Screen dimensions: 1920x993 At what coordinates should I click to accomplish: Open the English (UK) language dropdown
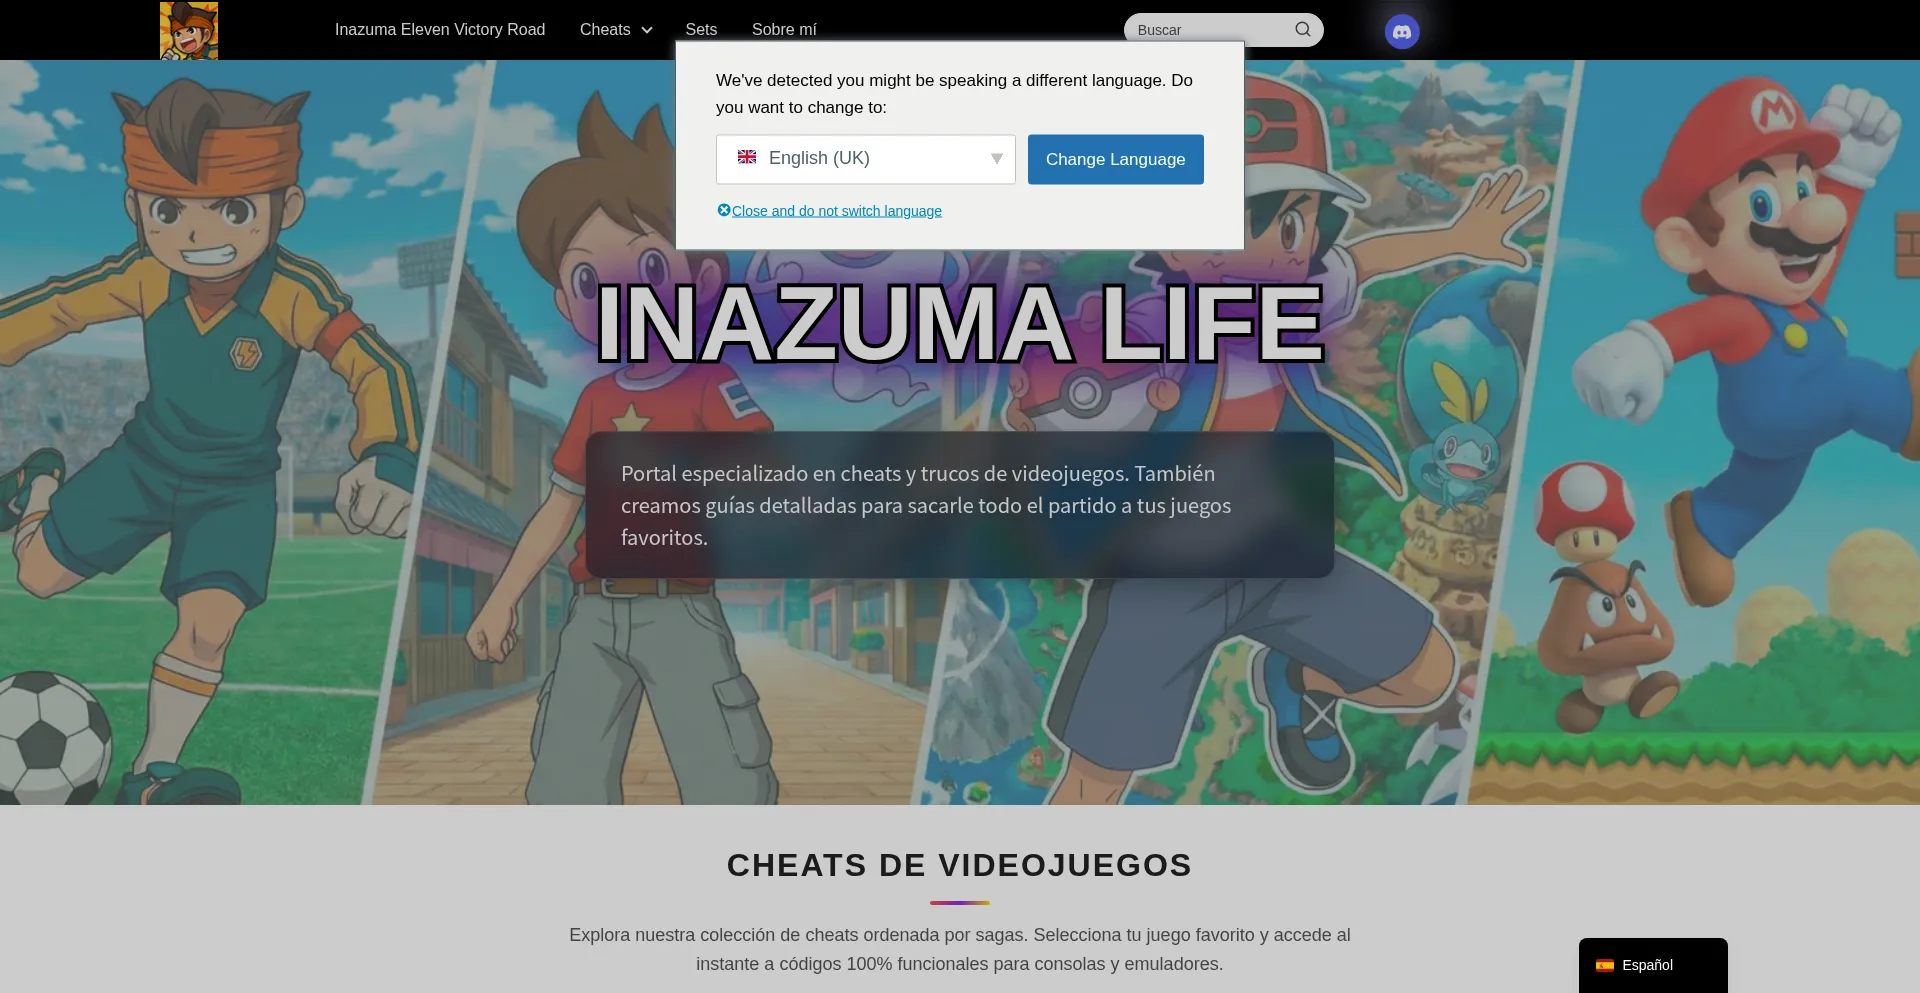tap(866, 159)
